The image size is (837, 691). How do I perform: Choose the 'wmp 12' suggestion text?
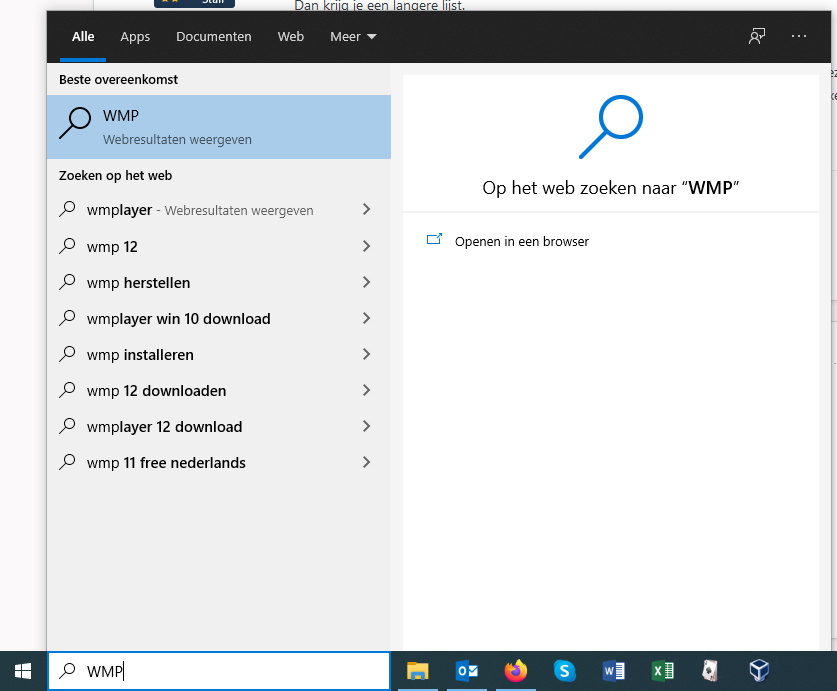[x=112, y=247]
